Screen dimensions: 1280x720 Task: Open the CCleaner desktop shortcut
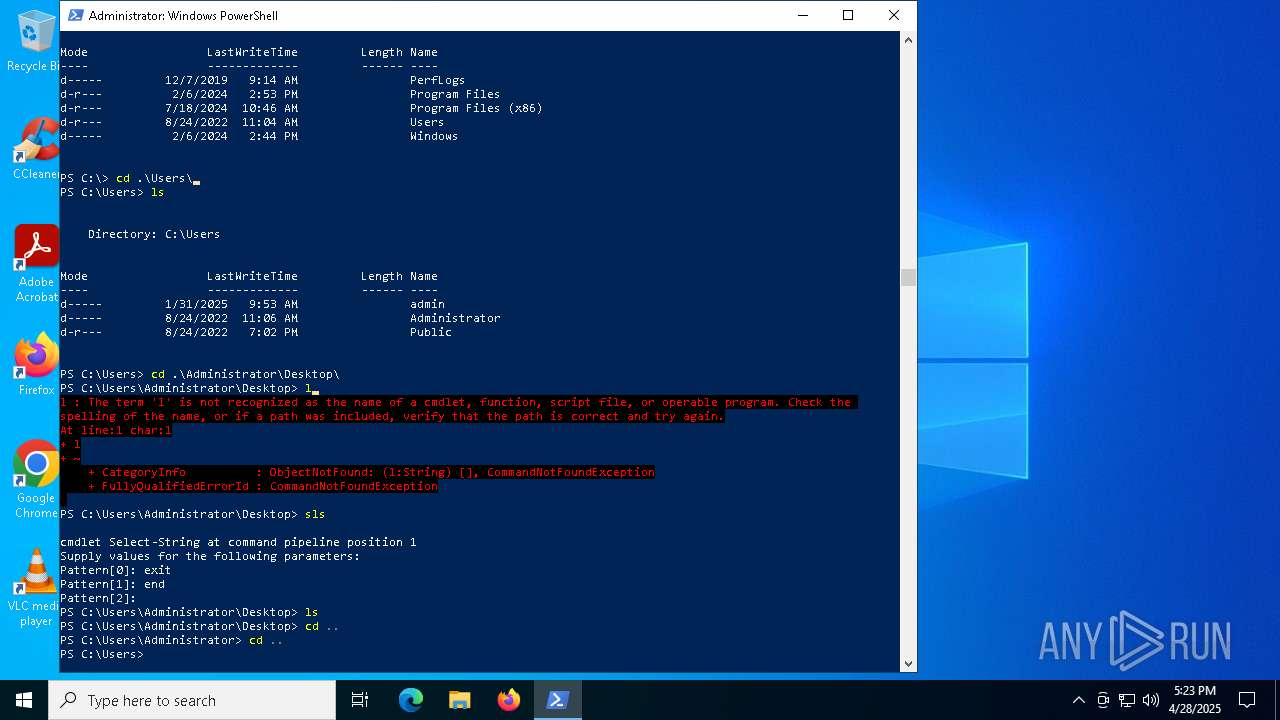pos(34,150)
